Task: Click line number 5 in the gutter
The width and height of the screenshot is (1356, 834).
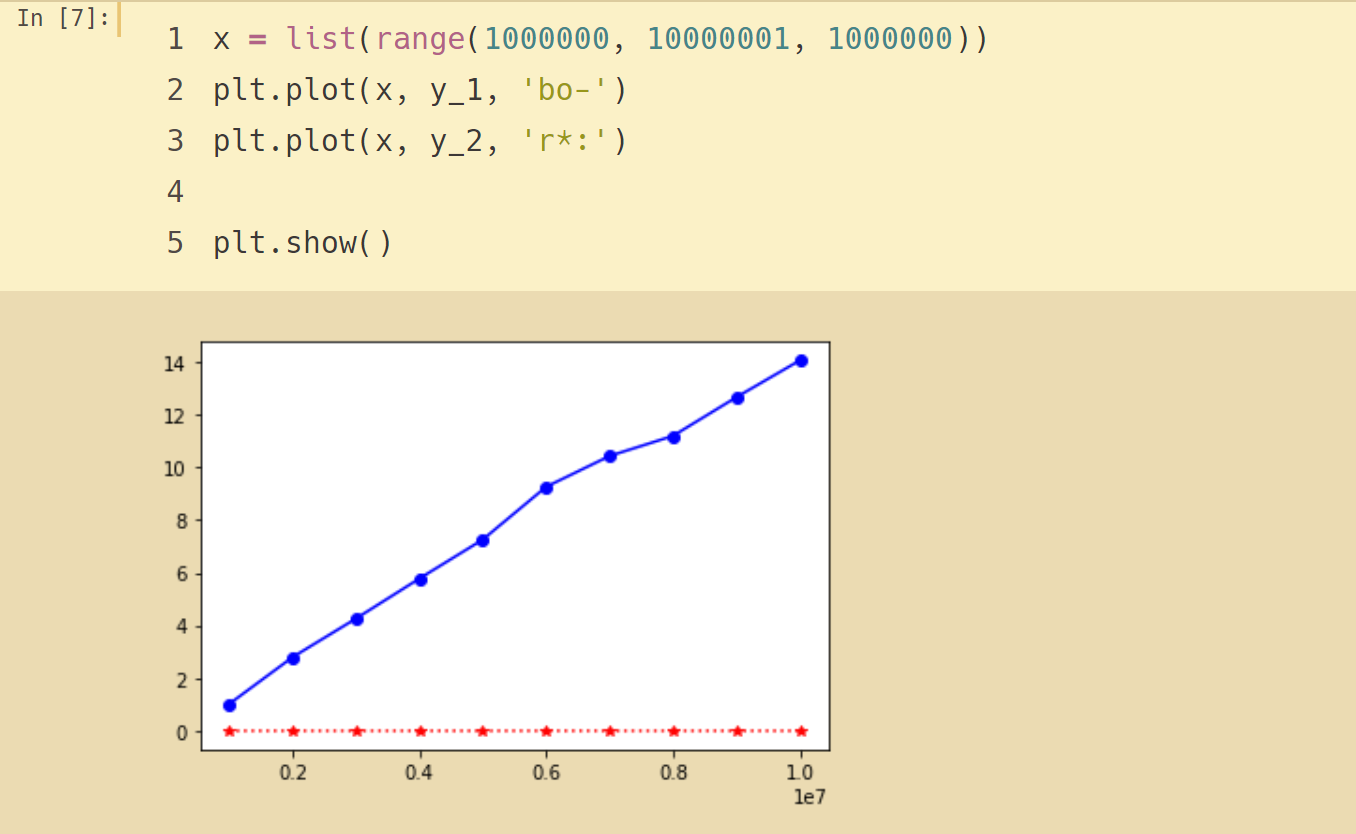Action: click(x=176, y=243)
